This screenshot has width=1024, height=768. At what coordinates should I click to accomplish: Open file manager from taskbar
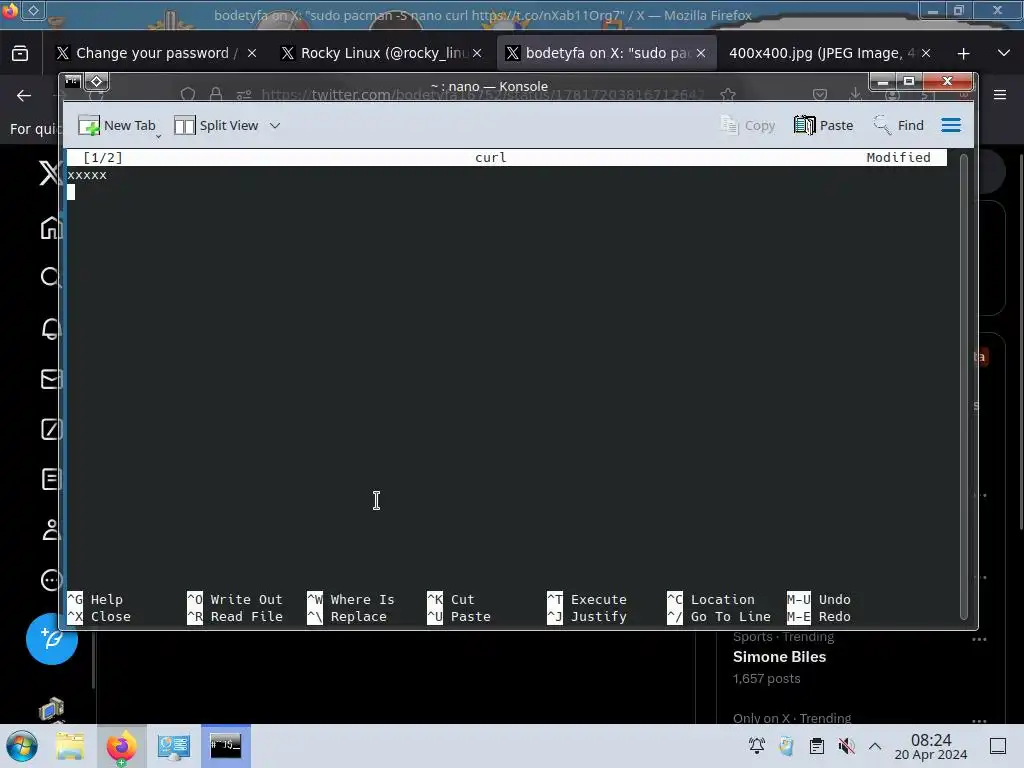tap(70, 746)
